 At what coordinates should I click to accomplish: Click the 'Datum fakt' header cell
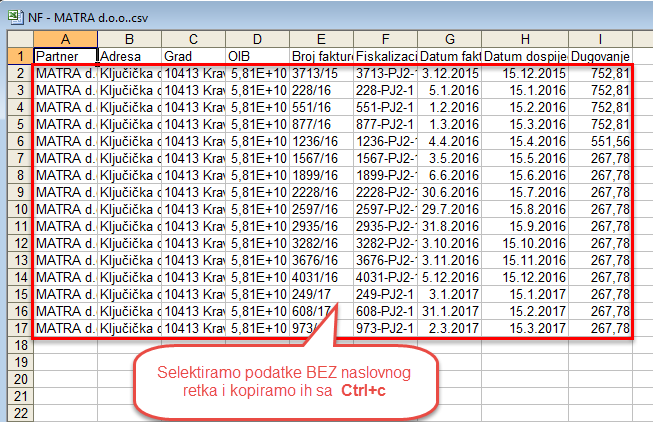[x=450, y=56]
